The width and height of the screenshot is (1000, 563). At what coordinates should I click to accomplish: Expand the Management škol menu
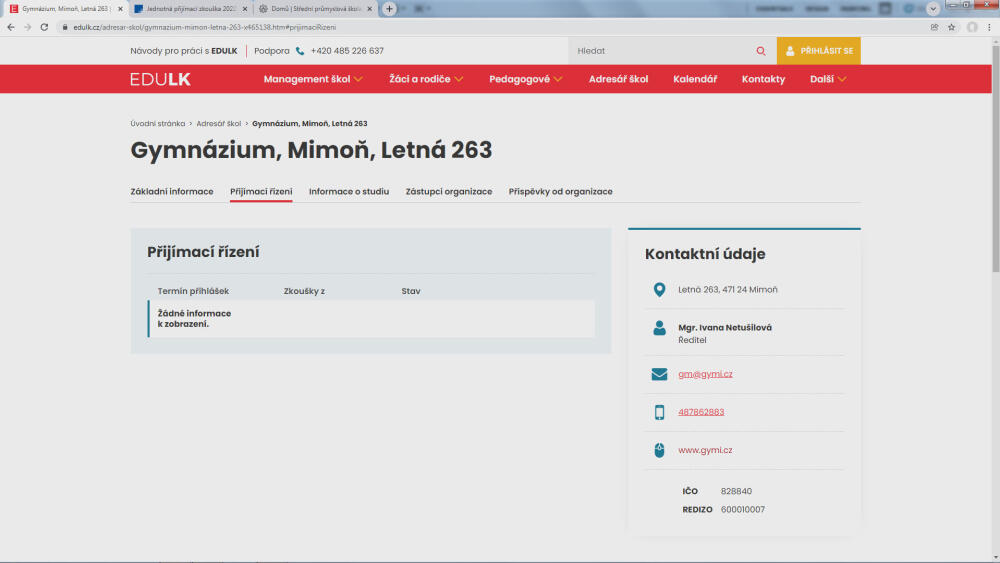point(313,79)
